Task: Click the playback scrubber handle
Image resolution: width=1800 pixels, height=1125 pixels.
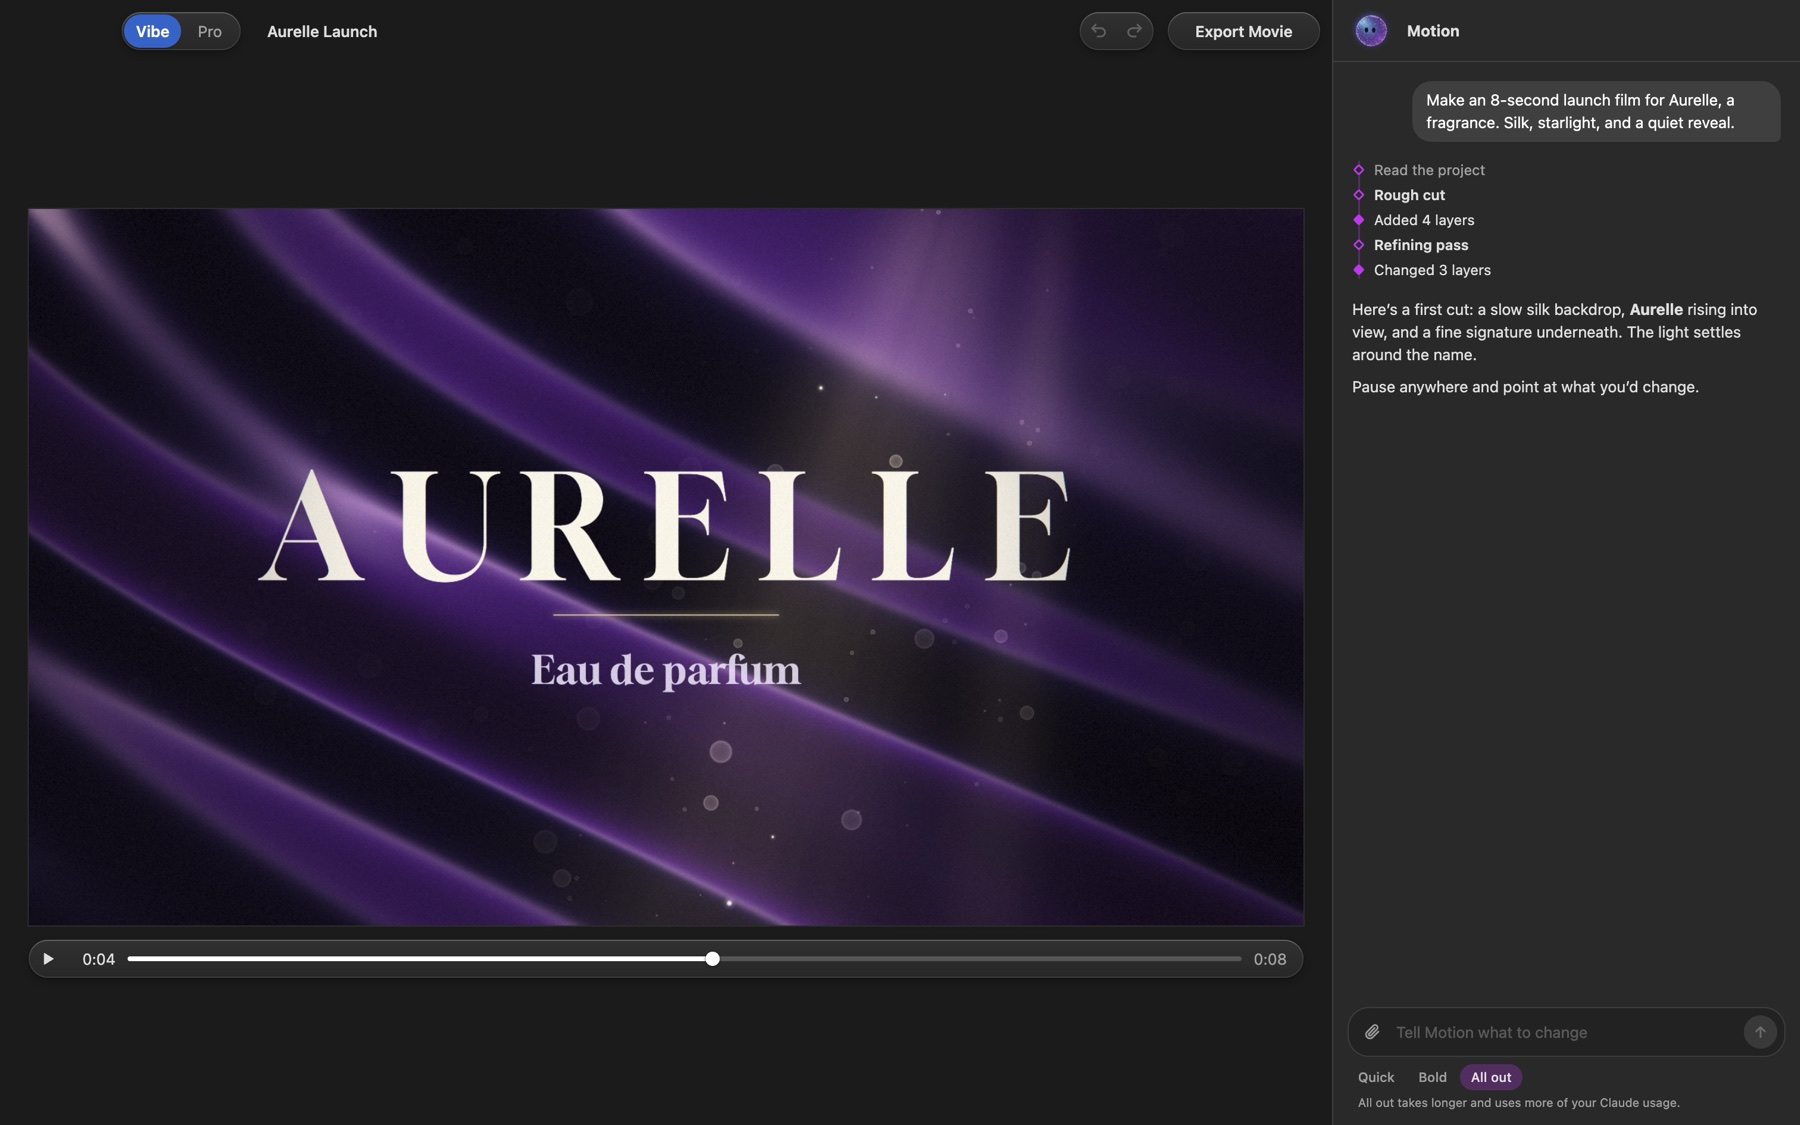Action: (712, 959)
